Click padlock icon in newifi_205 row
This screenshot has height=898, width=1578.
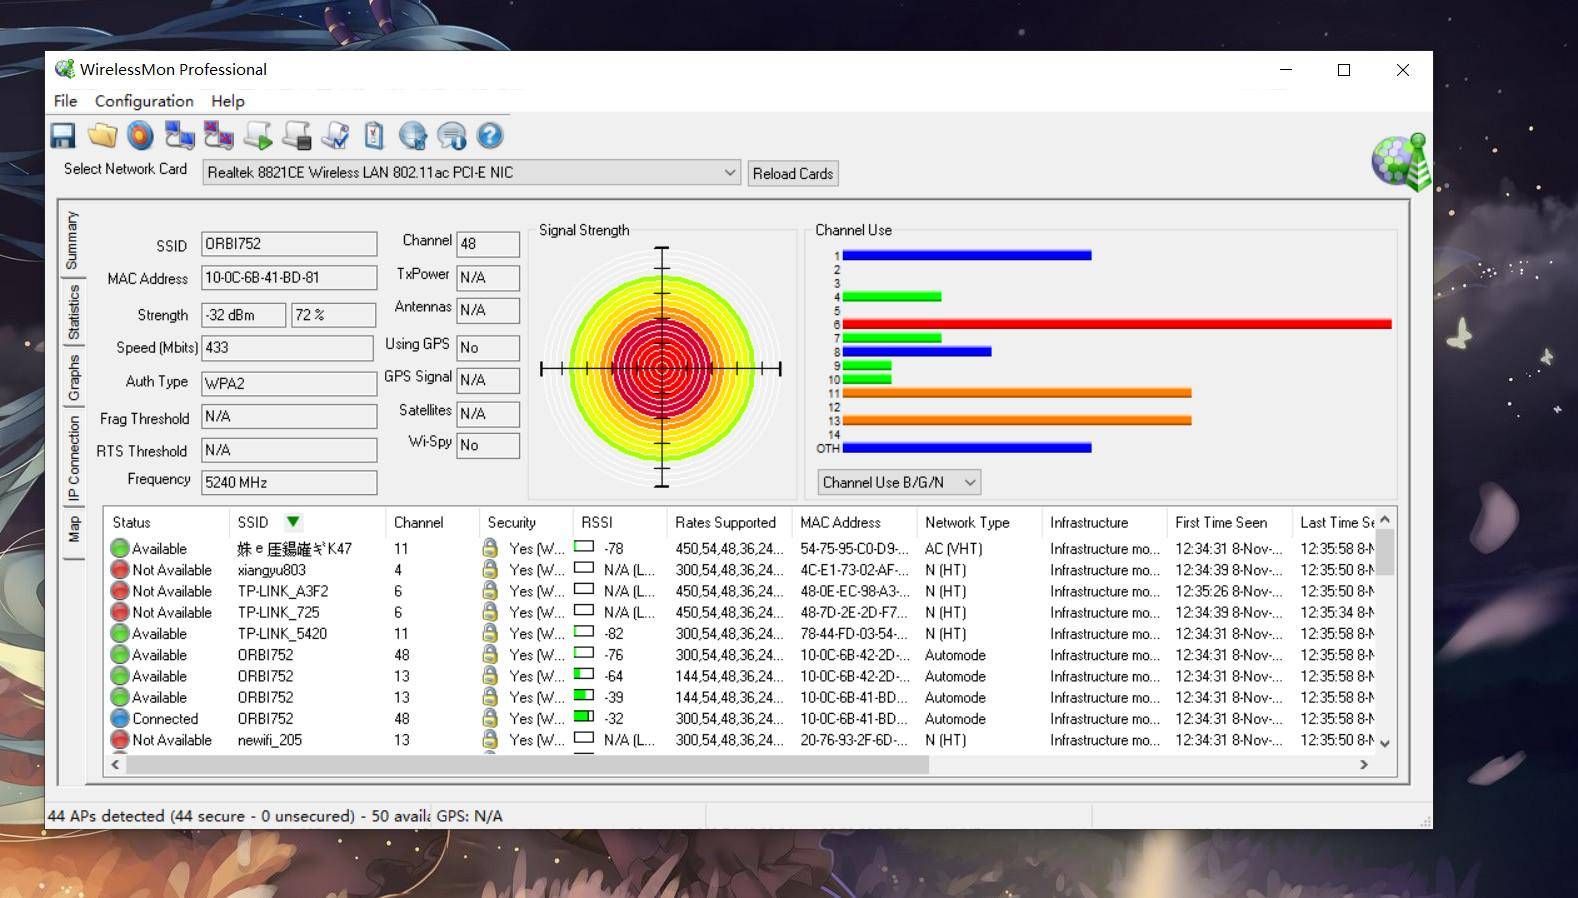(x=490, y=739)
